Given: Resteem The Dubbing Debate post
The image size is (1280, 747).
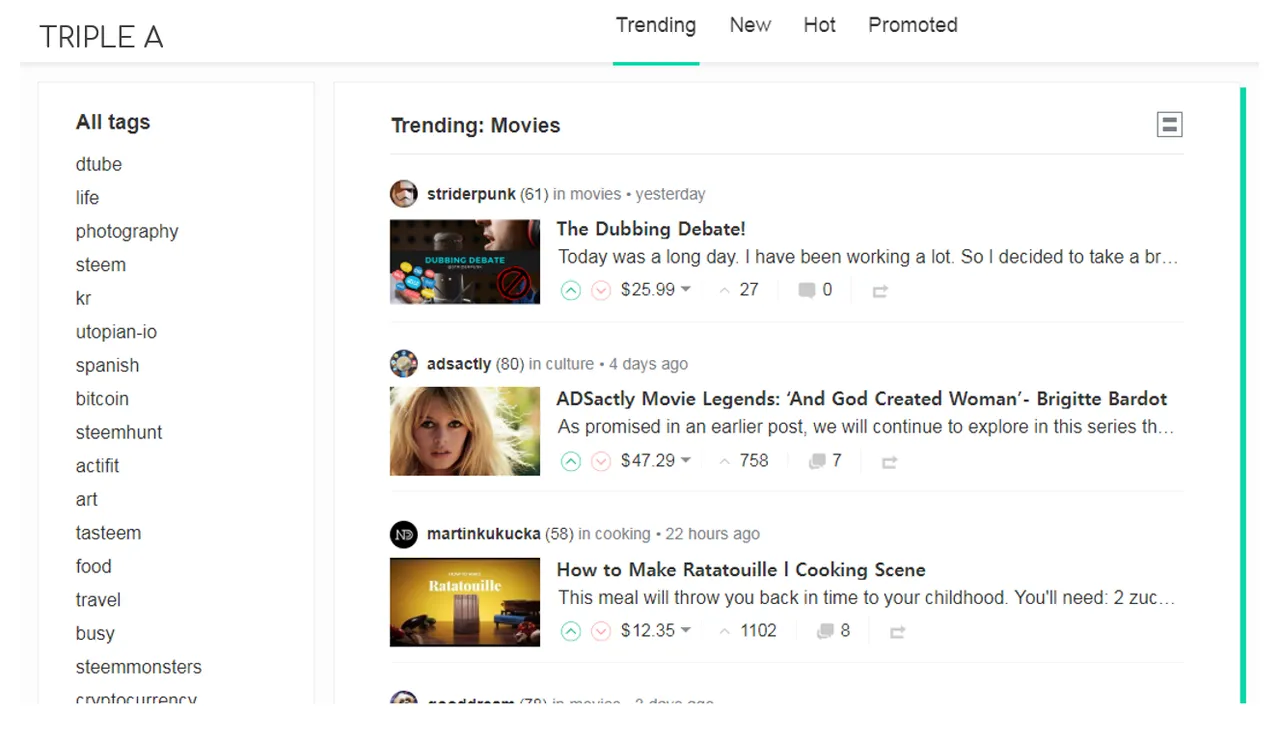Looking at the screenshot, I should (x=880, y=291).
